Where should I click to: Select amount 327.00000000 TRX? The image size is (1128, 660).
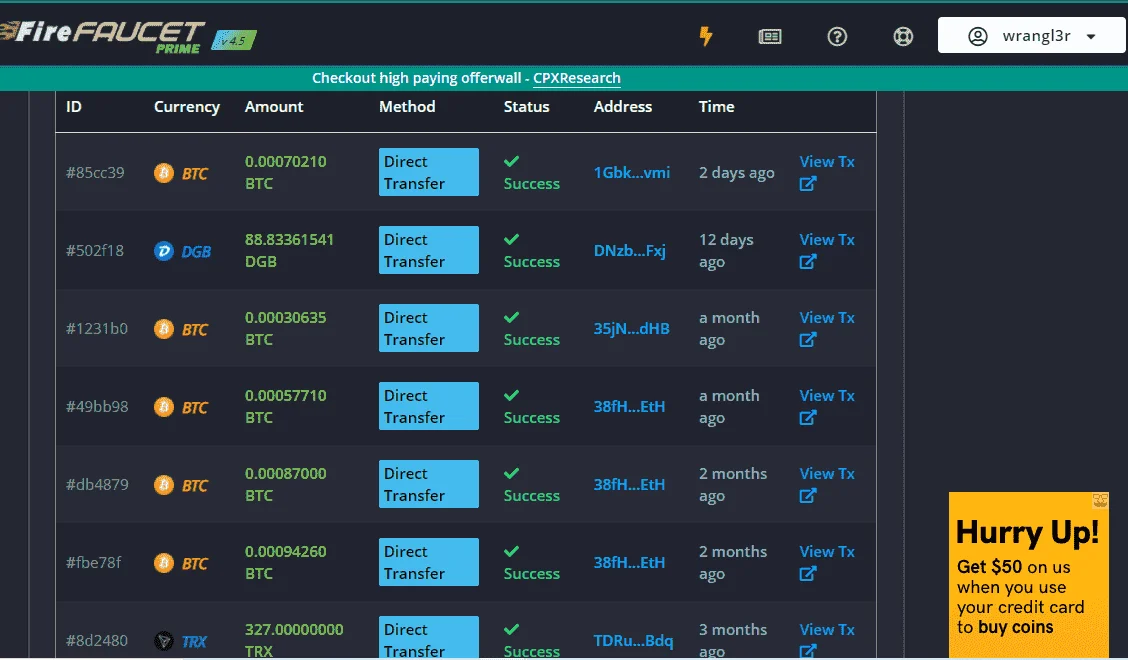pos(294,640)
